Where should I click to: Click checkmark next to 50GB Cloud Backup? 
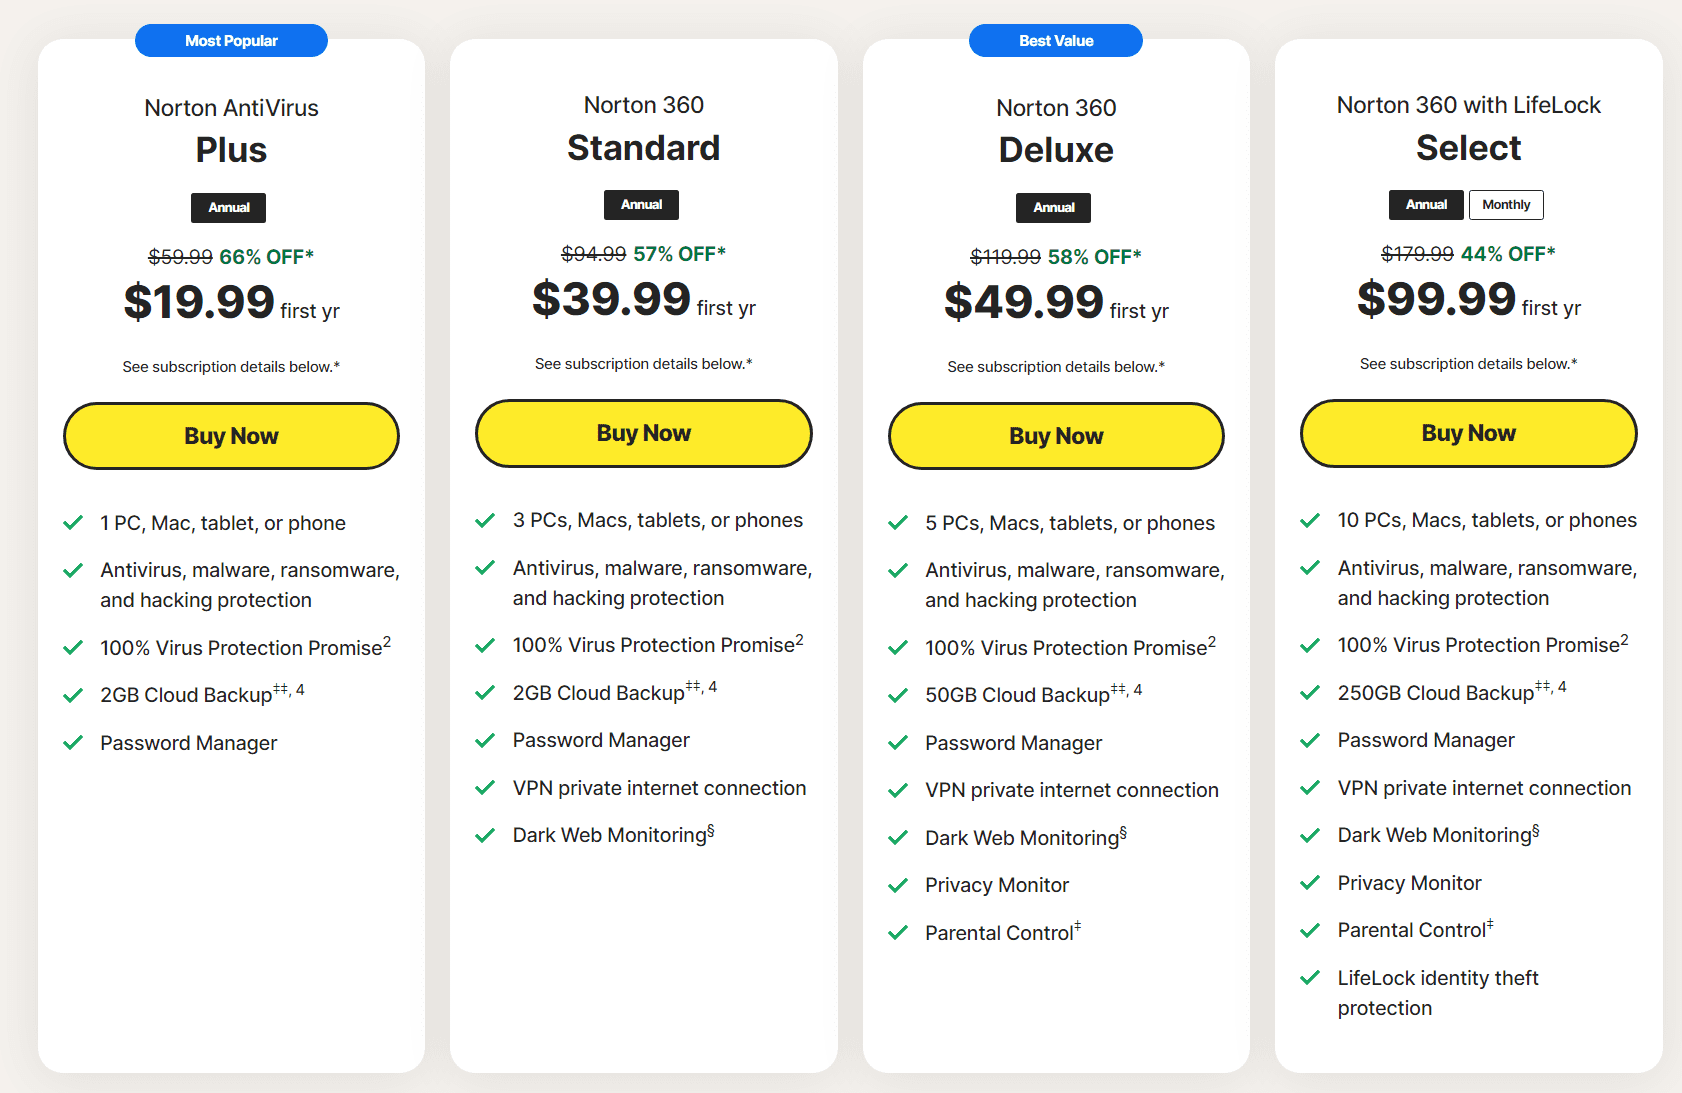point(898,695)
